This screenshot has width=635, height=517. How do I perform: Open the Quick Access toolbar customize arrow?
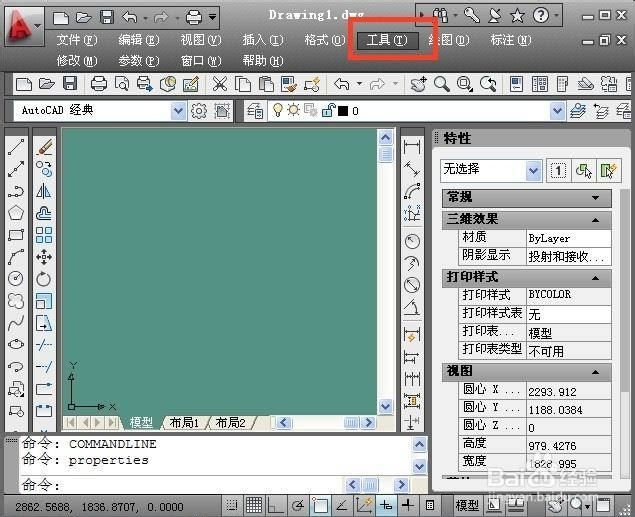tap(213, 17)
